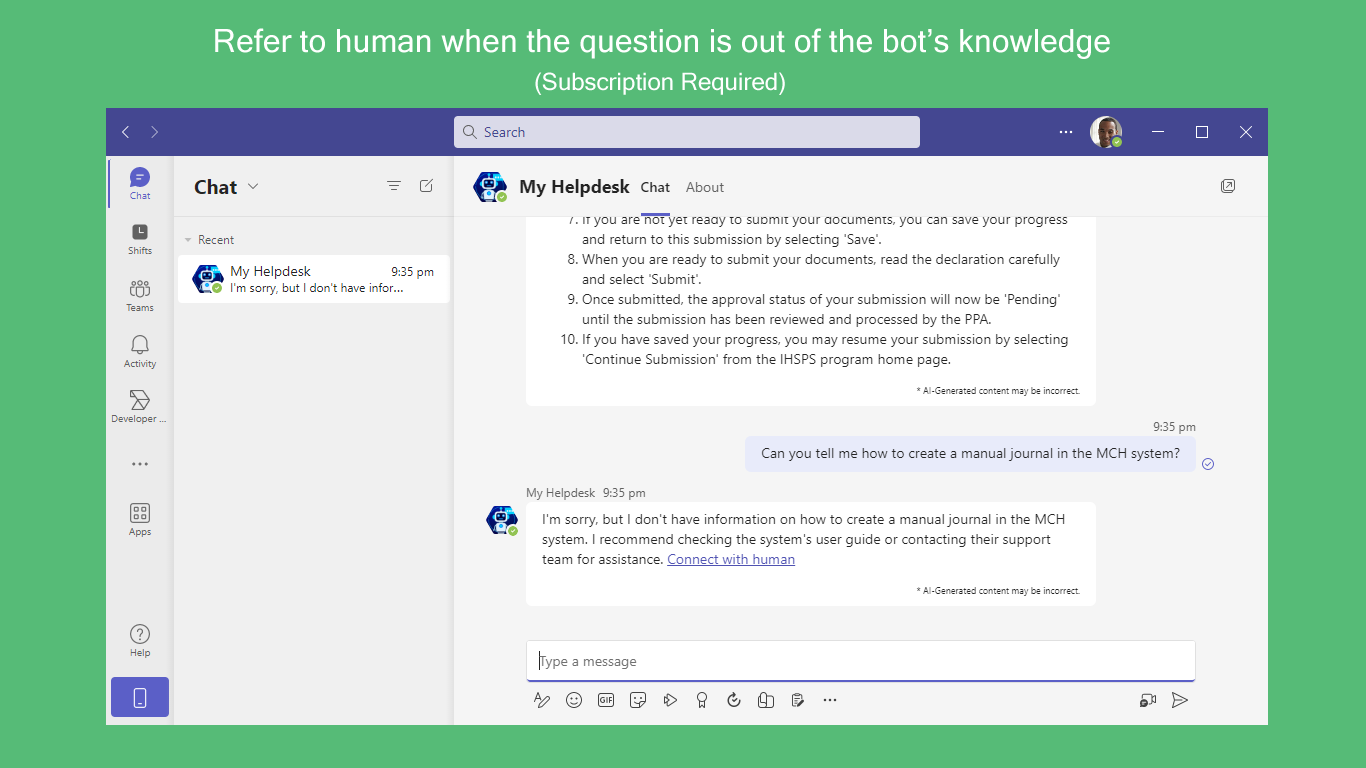Open the Emoji picker
Screen dimensions: 1366x768
[x=574, y=700]
